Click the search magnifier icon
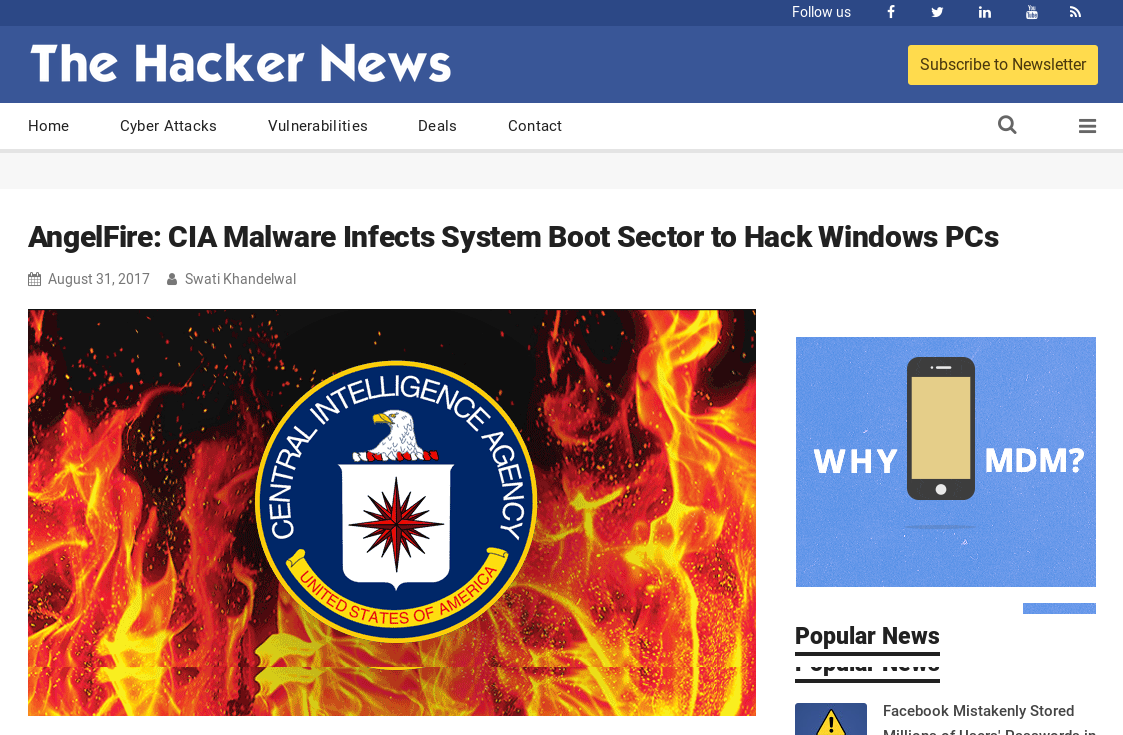 (1007, 125)
